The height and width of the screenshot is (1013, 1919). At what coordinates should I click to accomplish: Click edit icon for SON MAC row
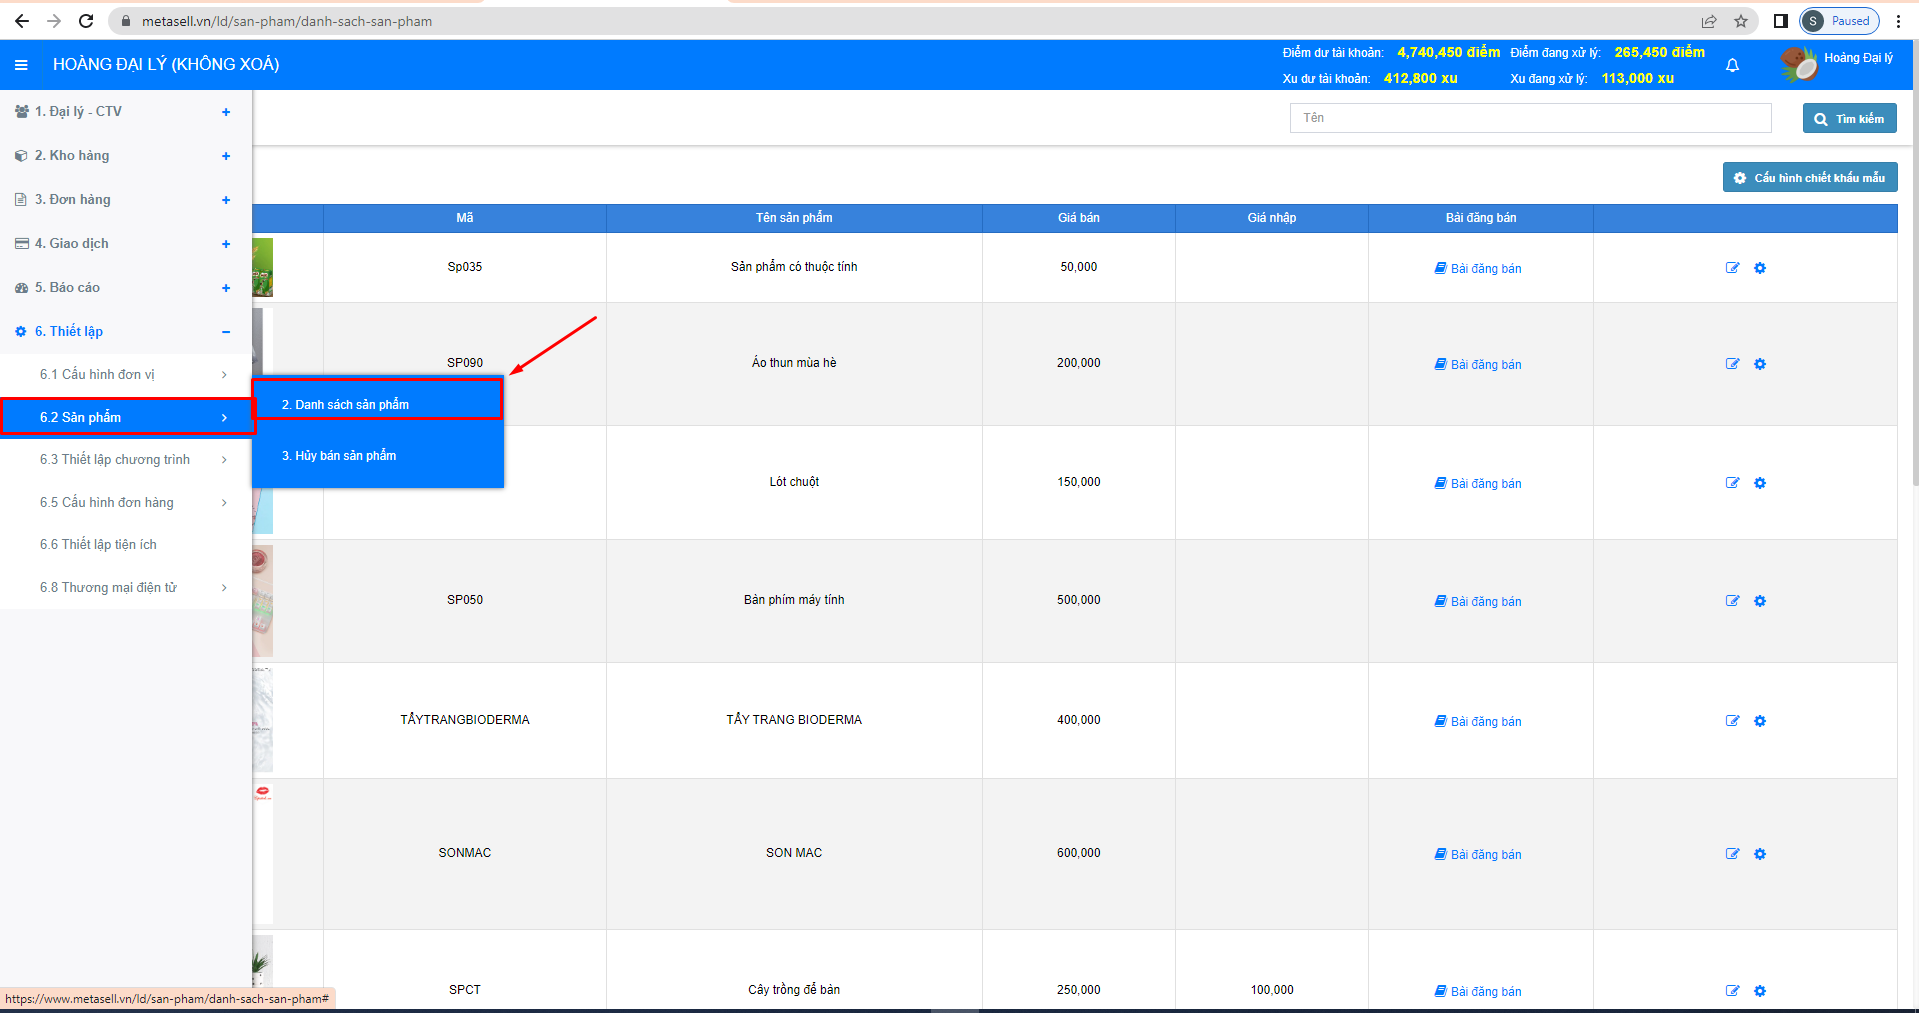point(1732,854)
